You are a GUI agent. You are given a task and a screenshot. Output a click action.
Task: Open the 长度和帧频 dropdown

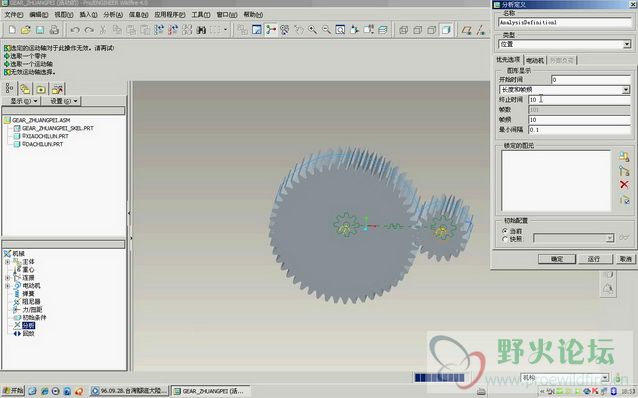[x=565, y=90]
